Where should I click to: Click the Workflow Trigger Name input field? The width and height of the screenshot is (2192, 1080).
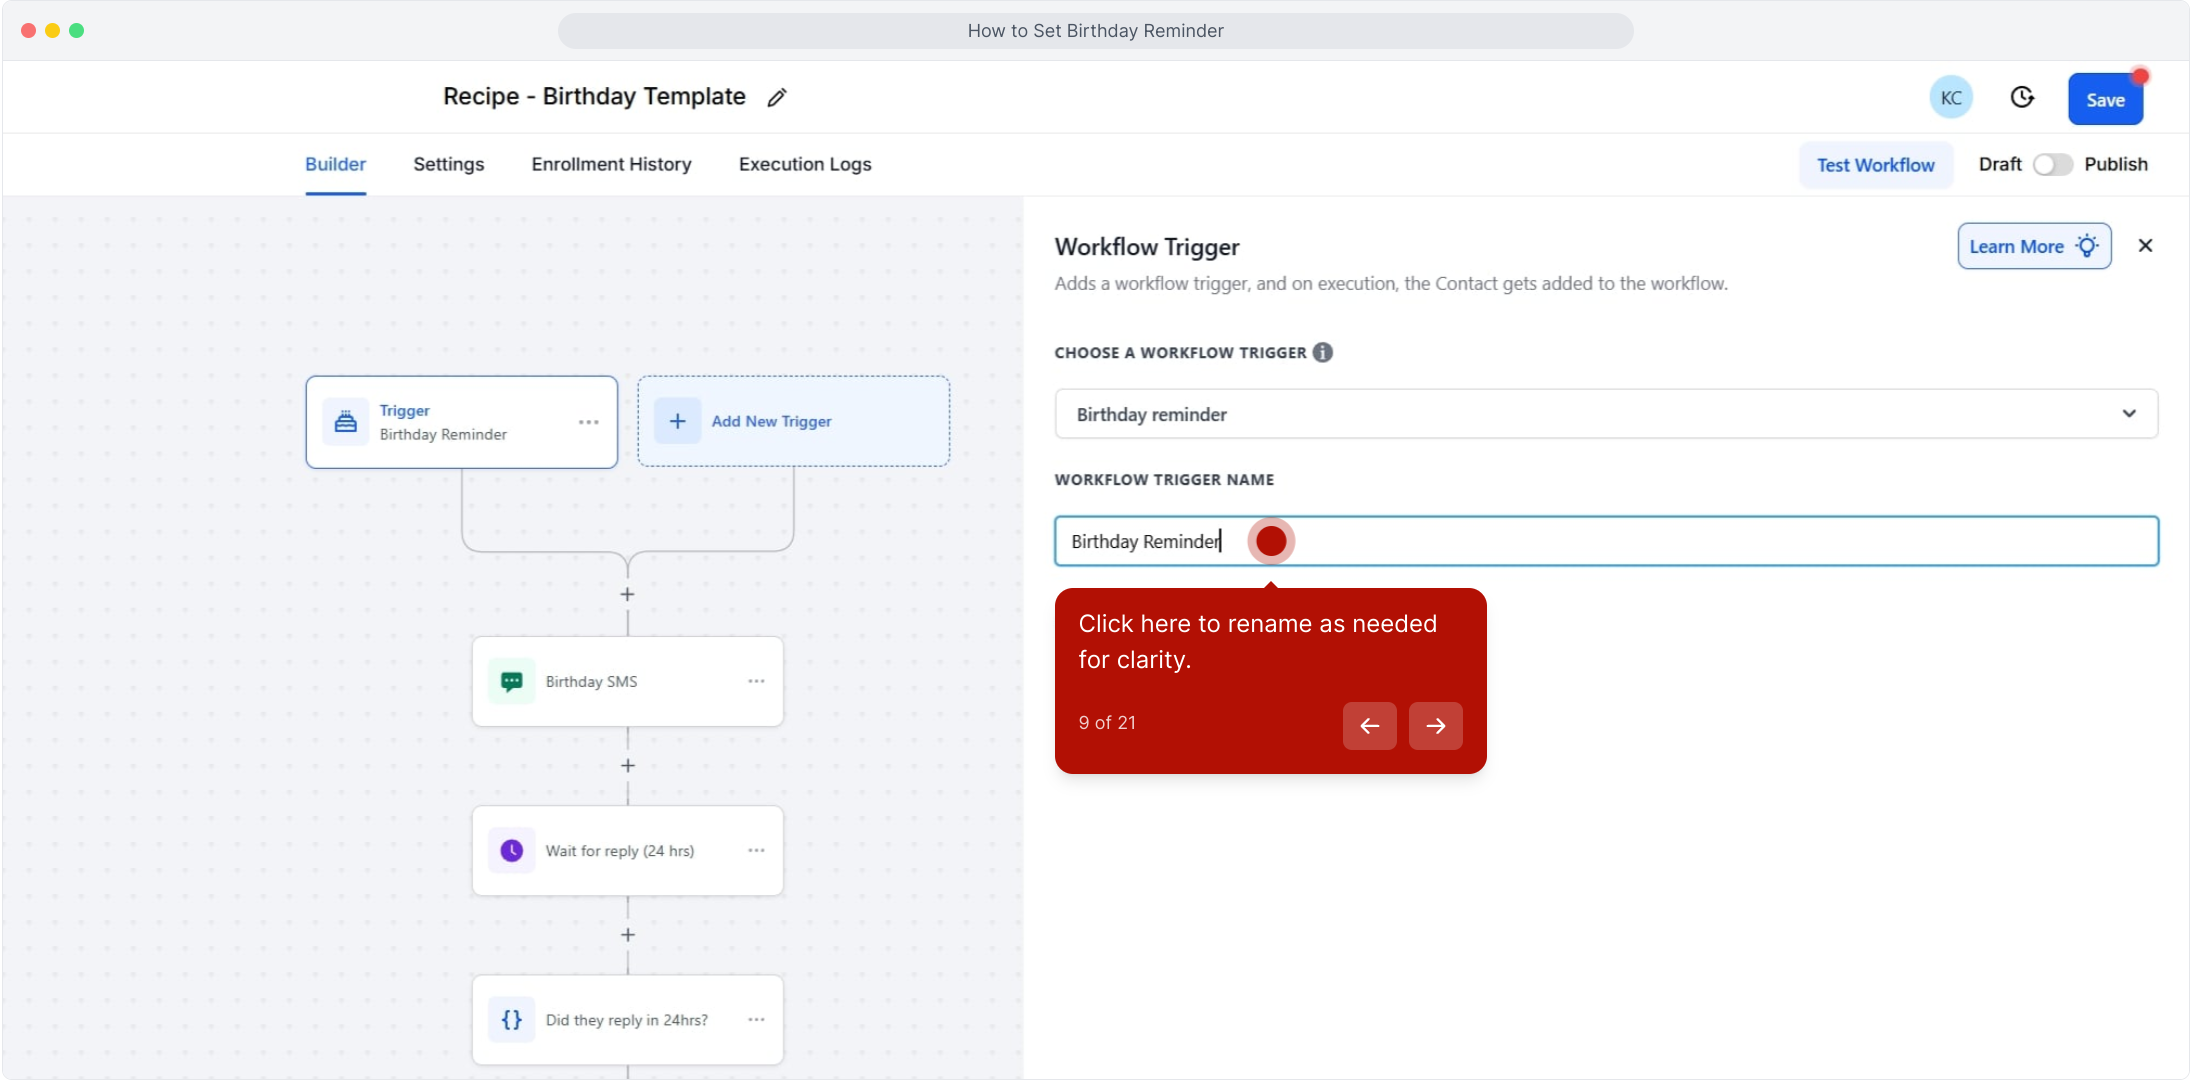(x=1700, y=541)
